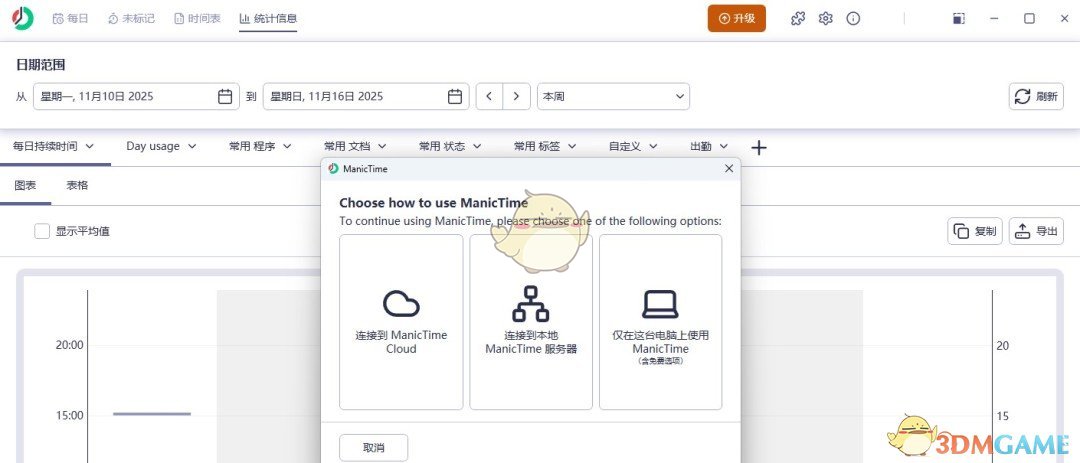Click the start date field 星期一, 11月10日 2025
Screen dimensions: 1080x463
tap(136, 96)
